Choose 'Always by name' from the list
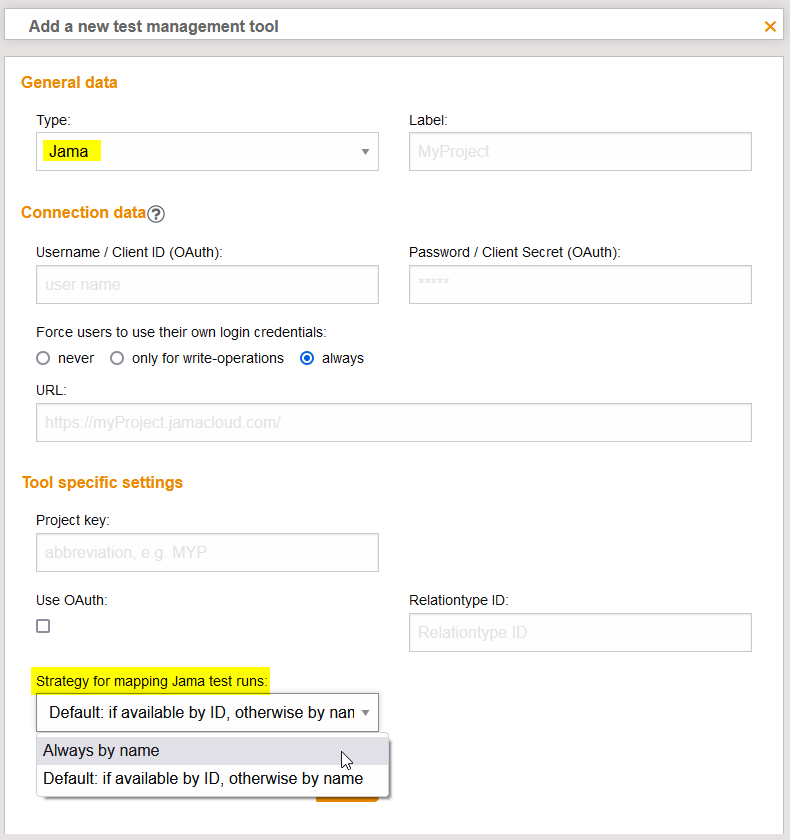The image size is (790, 840). coord(101,751)
